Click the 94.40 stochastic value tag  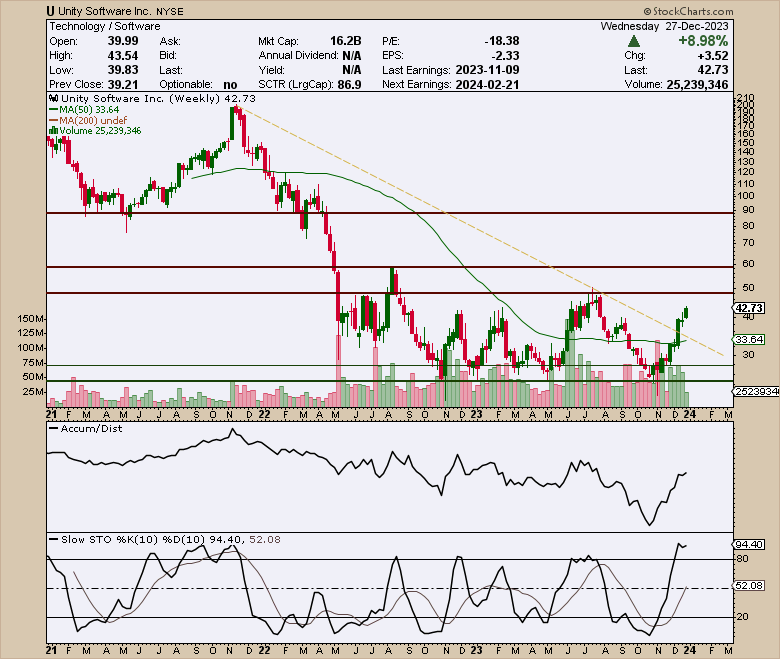pyautogui.click(x=750, y=544)
